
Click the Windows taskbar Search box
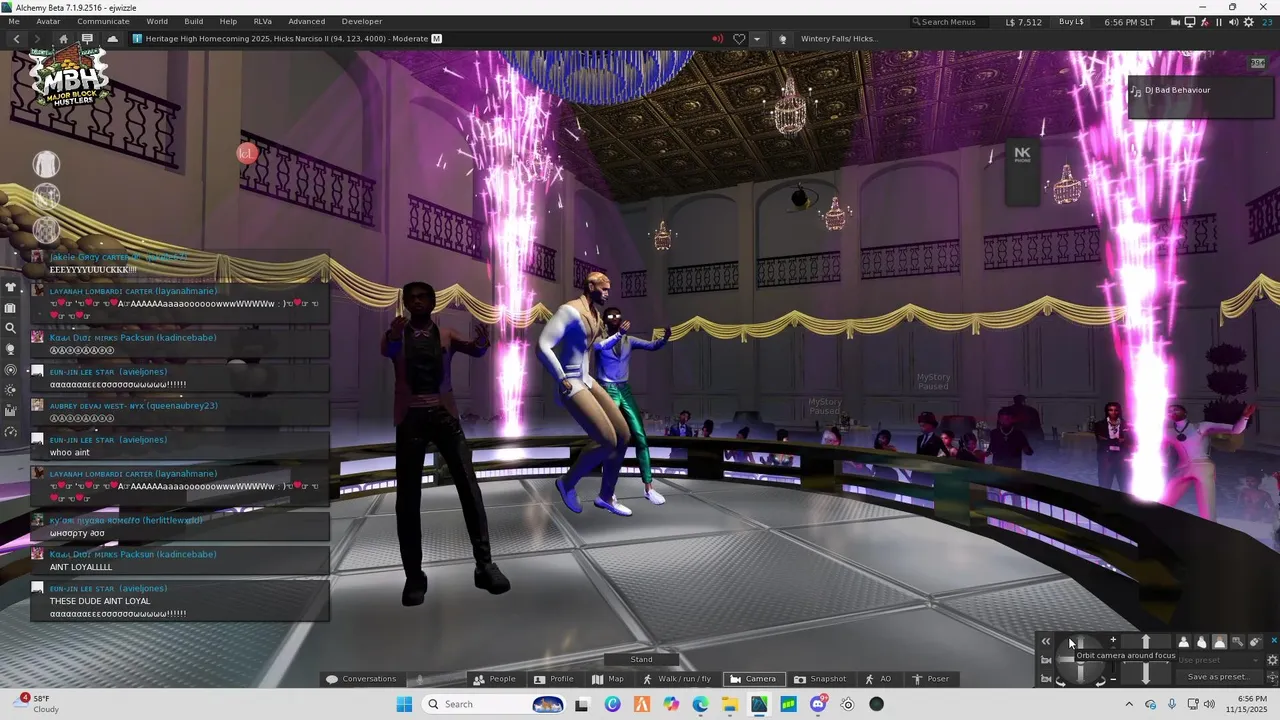[495, 704]
